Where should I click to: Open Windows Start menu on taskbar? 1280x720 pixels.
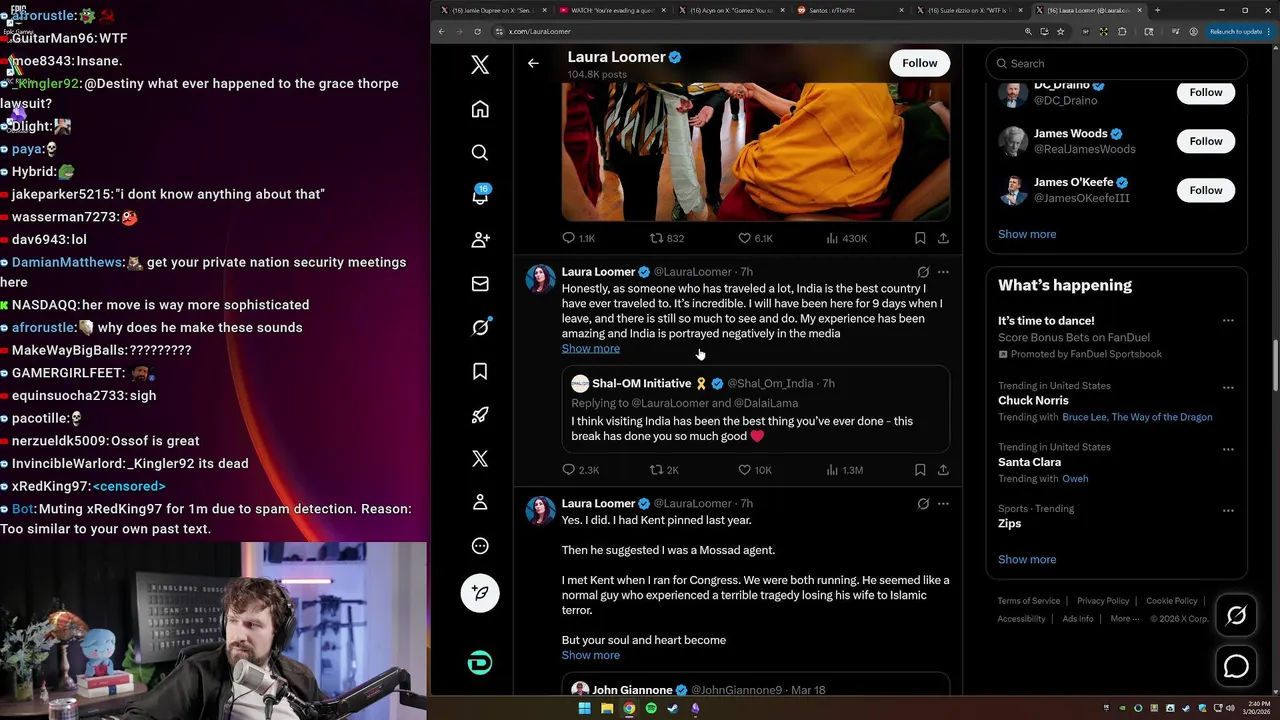tap(585, 709)
